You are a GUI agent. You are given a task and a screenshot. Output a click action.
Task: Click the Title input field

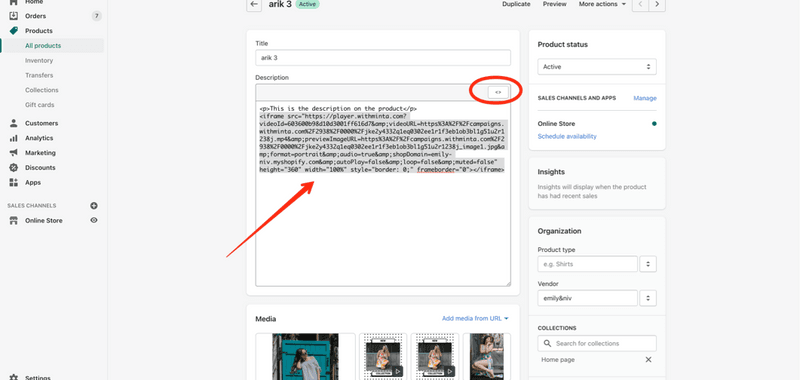tap(383, 58)
